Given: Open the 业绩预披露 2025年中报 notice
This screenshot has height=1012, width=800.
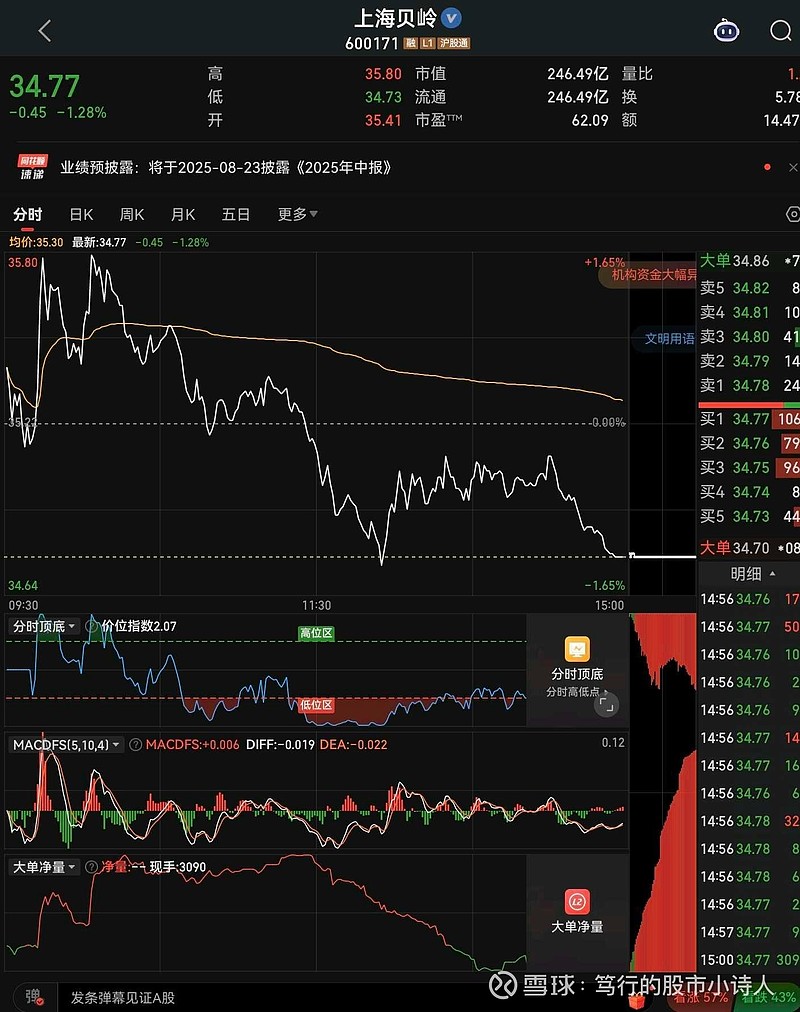Looking at the screenshot, I should point(226,168).
